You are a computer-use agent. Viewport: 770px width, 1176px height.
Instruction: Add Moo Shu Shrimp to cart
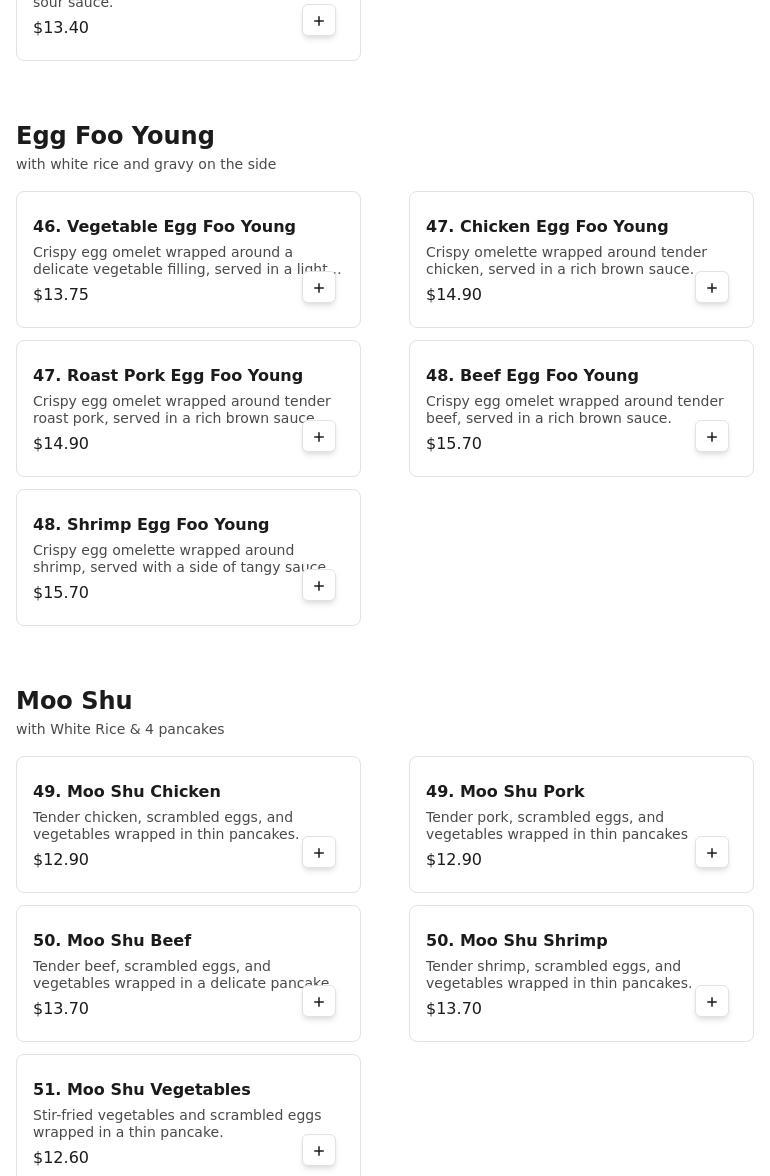pyautogui.click(x=712, y=1002)
